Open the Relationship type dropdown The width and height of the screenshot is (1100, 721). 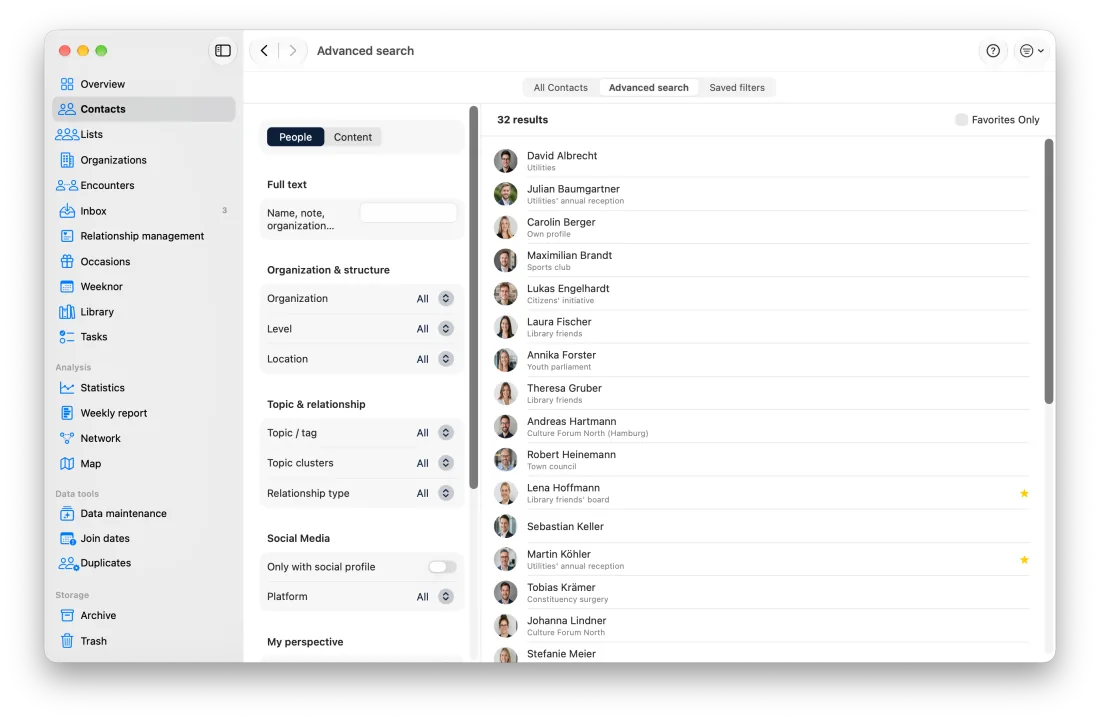[x=445, y=493]
